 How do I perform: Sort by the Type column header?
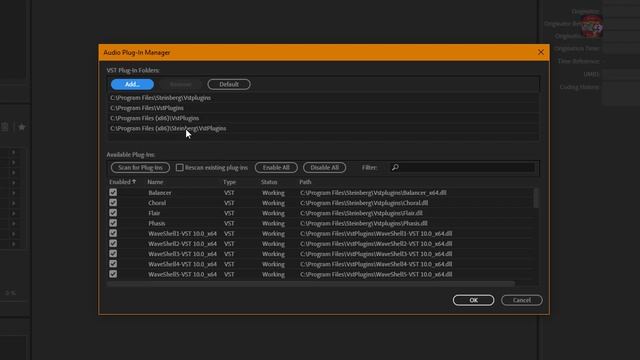pos(229,182)
